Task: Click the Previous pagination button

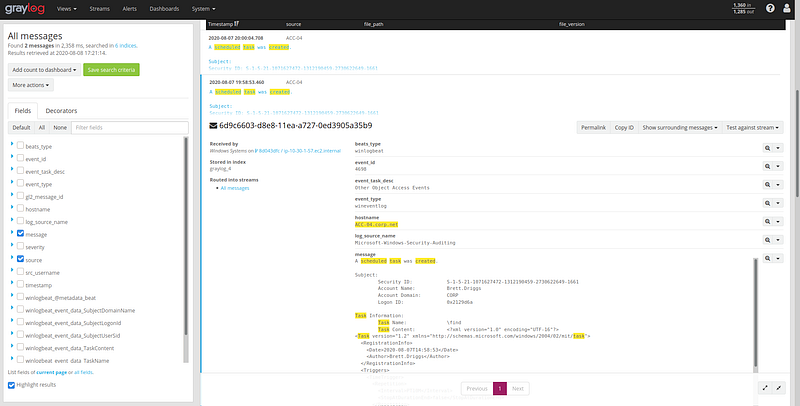Action: [x=477, y=389]
